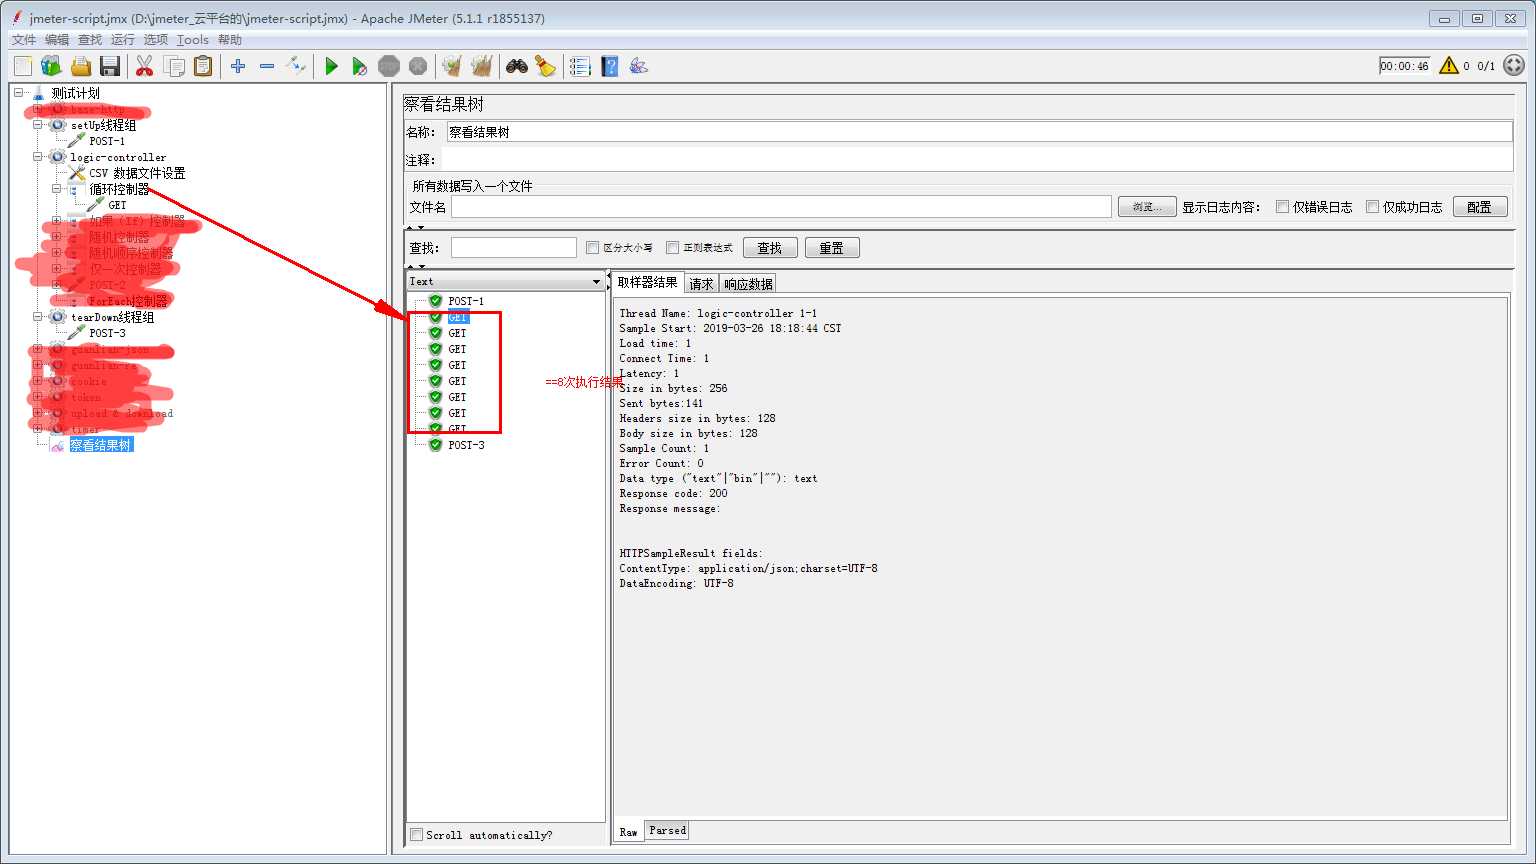Toggle the 仅成功日志 checkbox
Image resolution: width=1536 pixels, height=864 pixels.
(x=1372, y=207)
